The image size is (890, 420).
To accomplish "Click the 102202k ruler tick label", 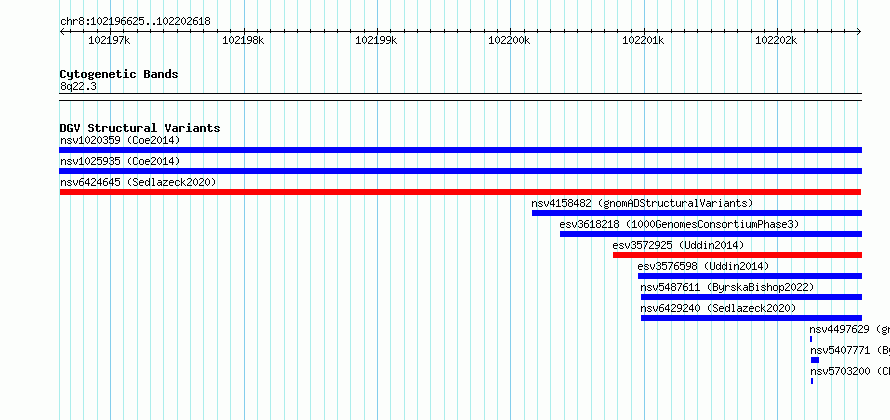I will pyautogui.click(x=776, y=40).
